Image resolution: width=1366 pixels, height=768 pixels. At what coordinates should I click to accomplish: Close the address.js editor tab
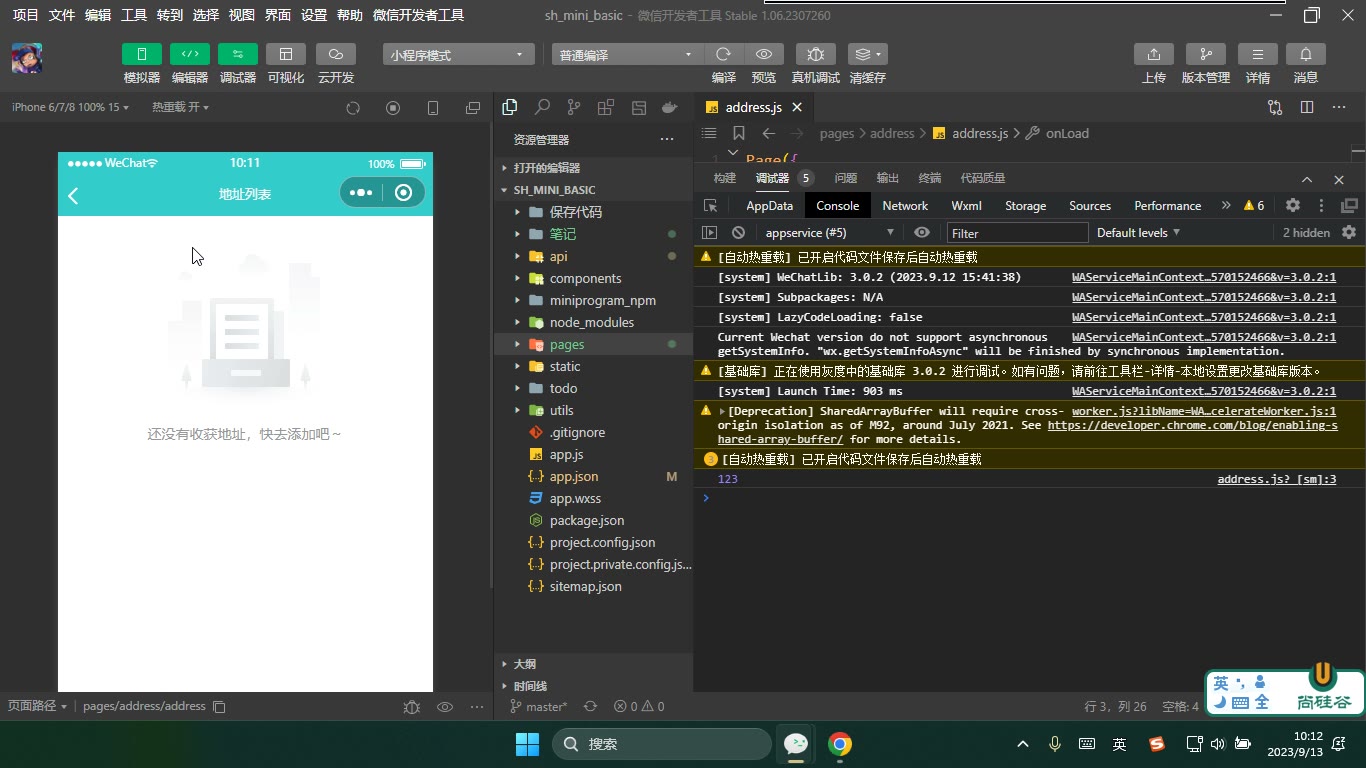pyautogui.click(x=797, y=107)
